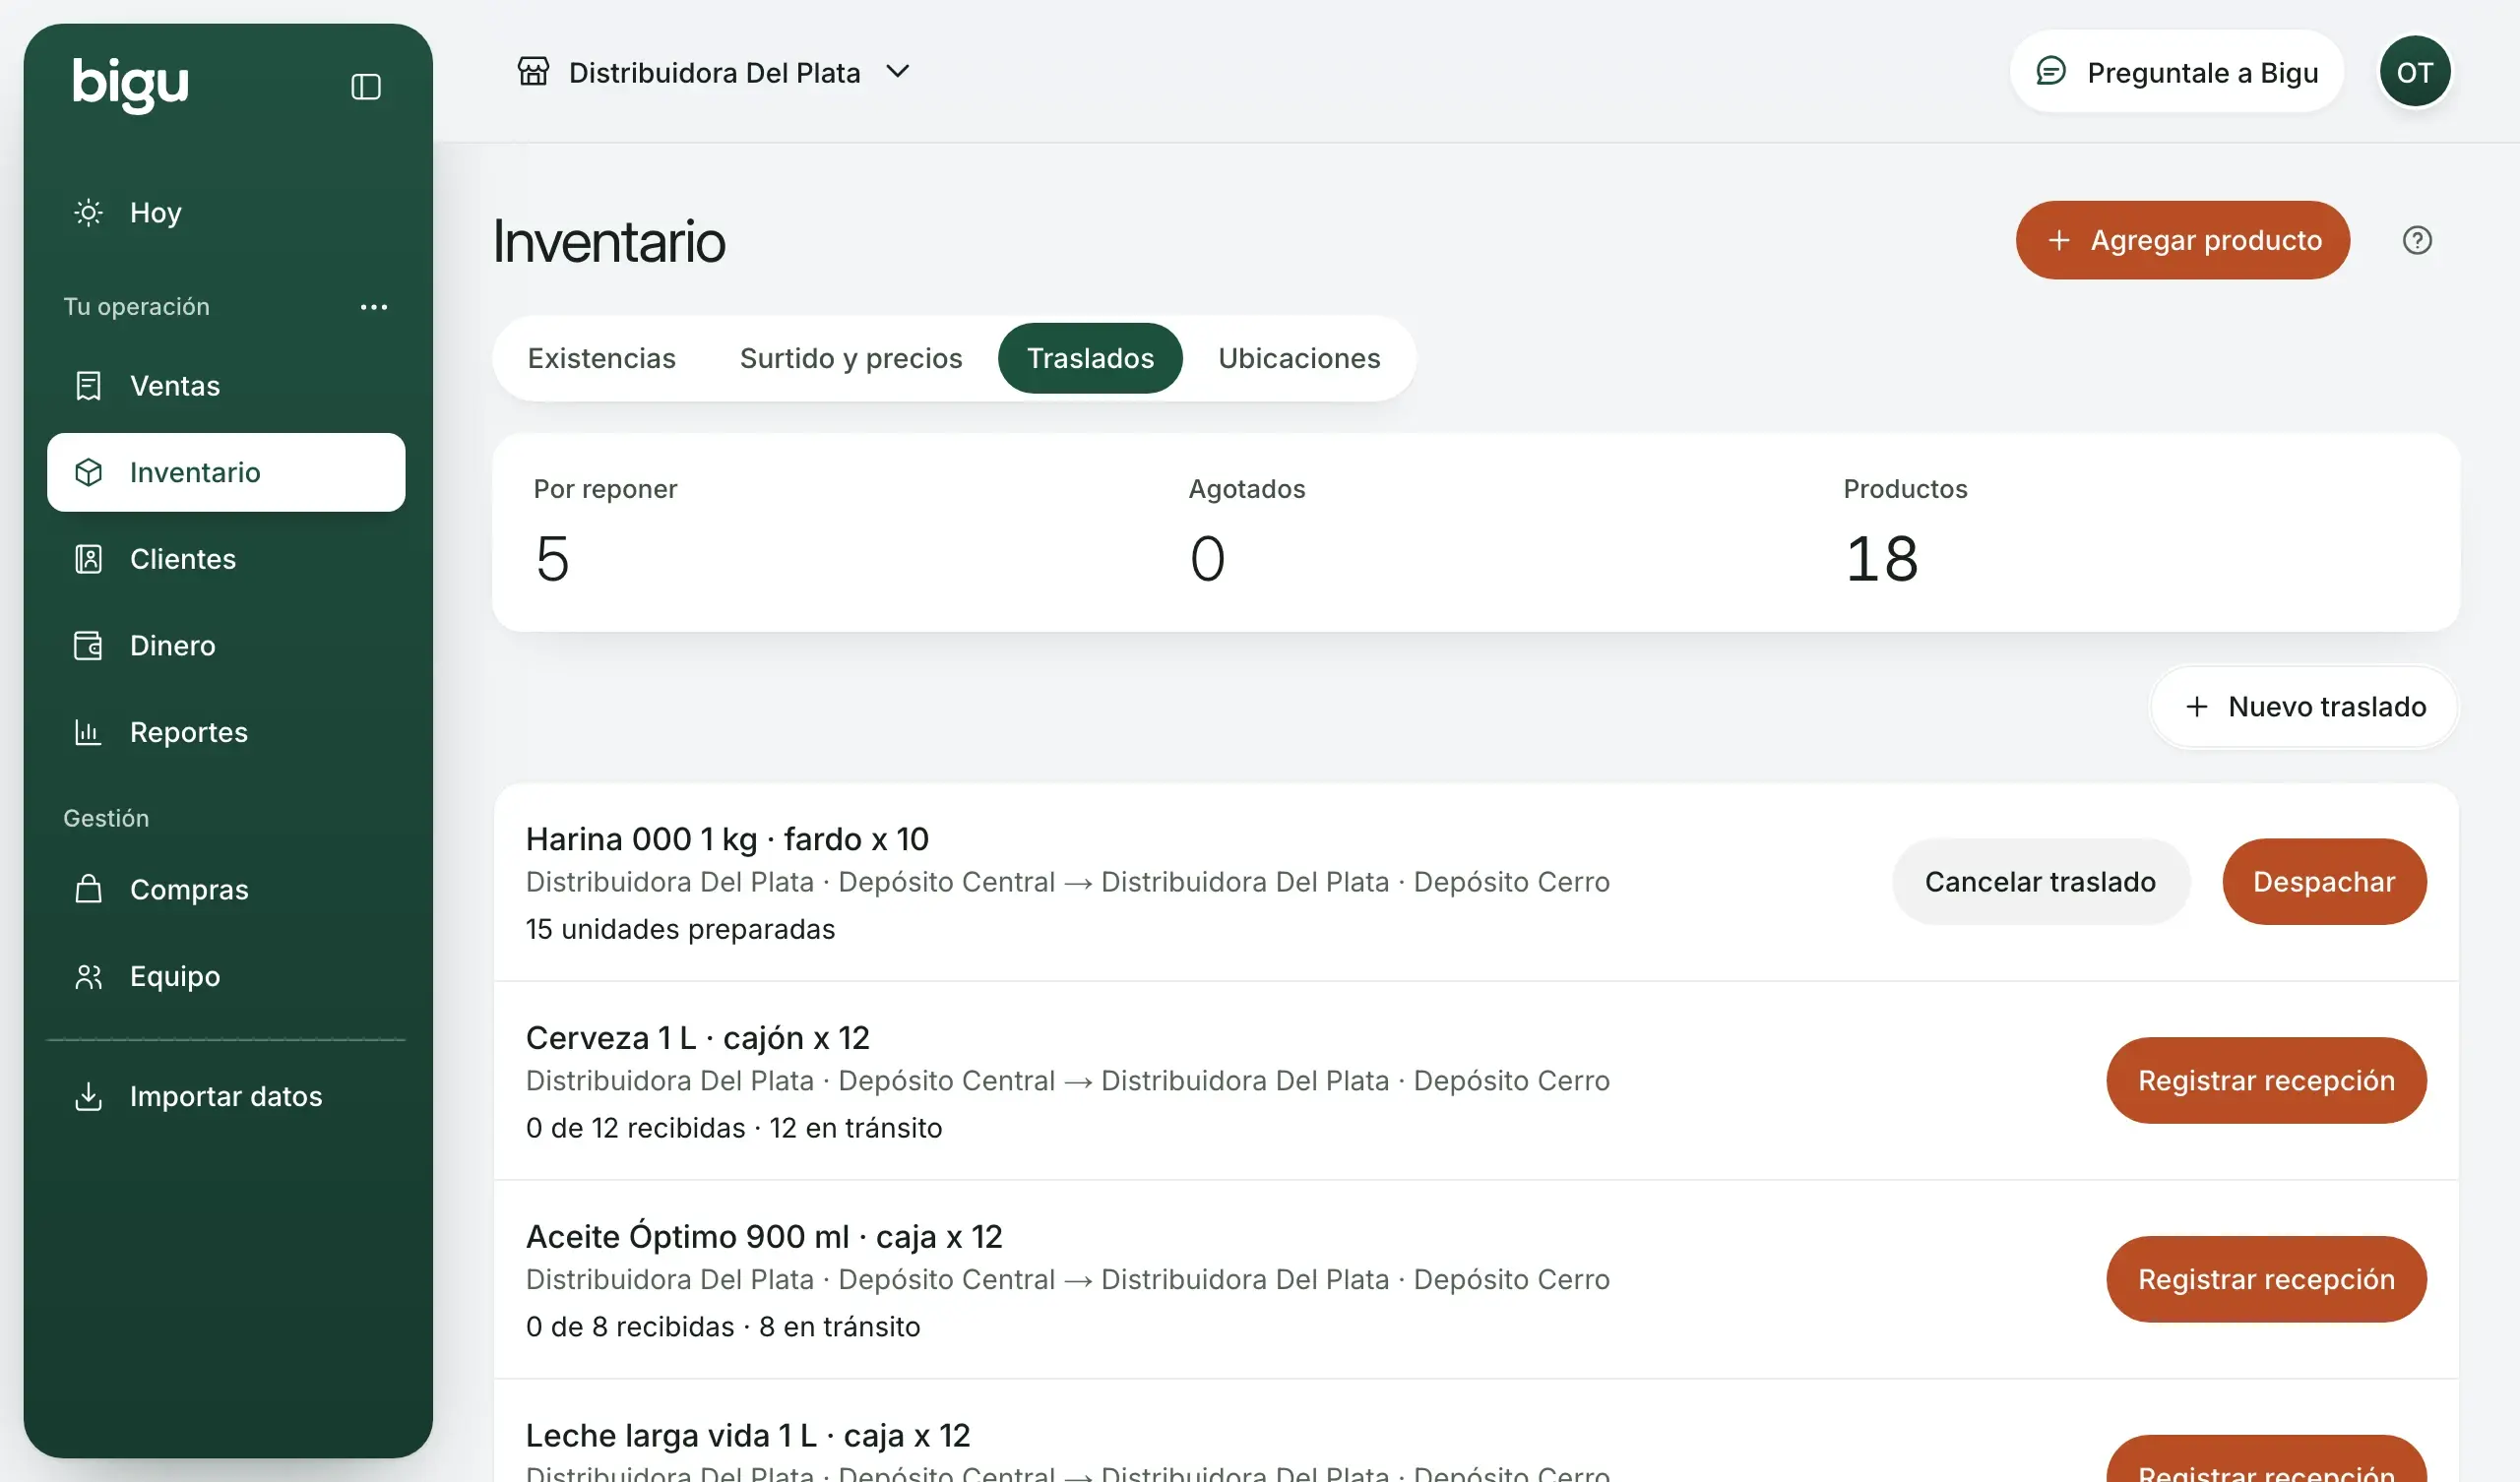Despachar the Harina 000 transfer
This screenshot has width=2520, height=1482.
(2324, 882)
